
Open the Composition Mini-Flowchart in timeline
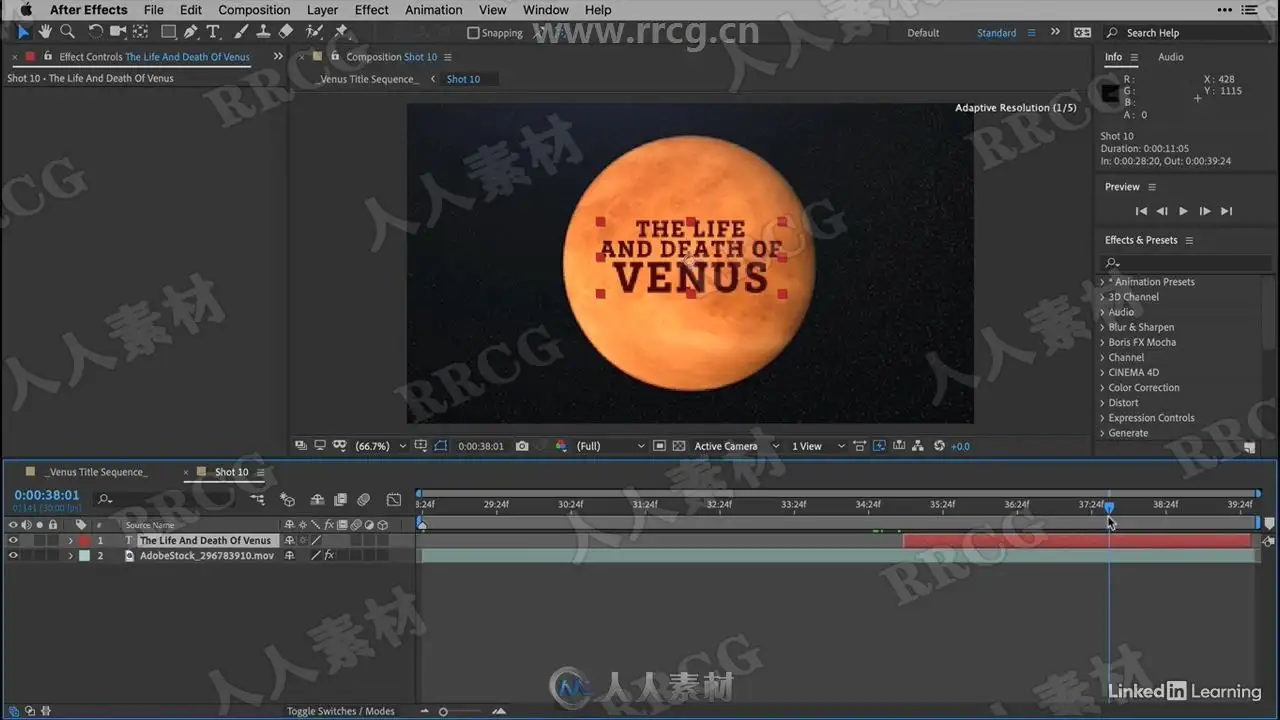tap(258, 499)
